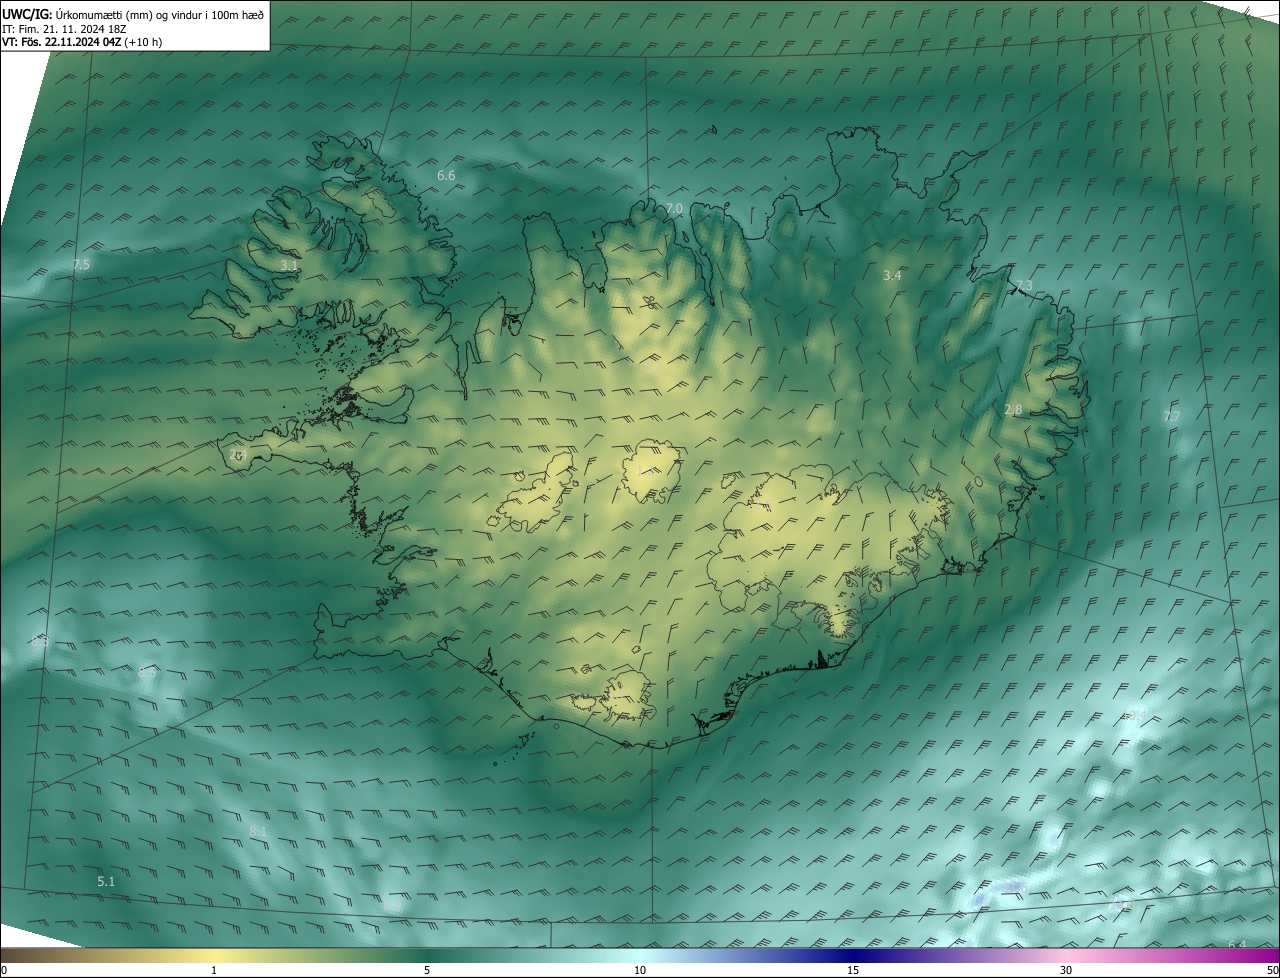Click the 'IT: Fim. 21. 11. 2024 18Z' line
Screen dimensions: 1280x978
[64, 28]
